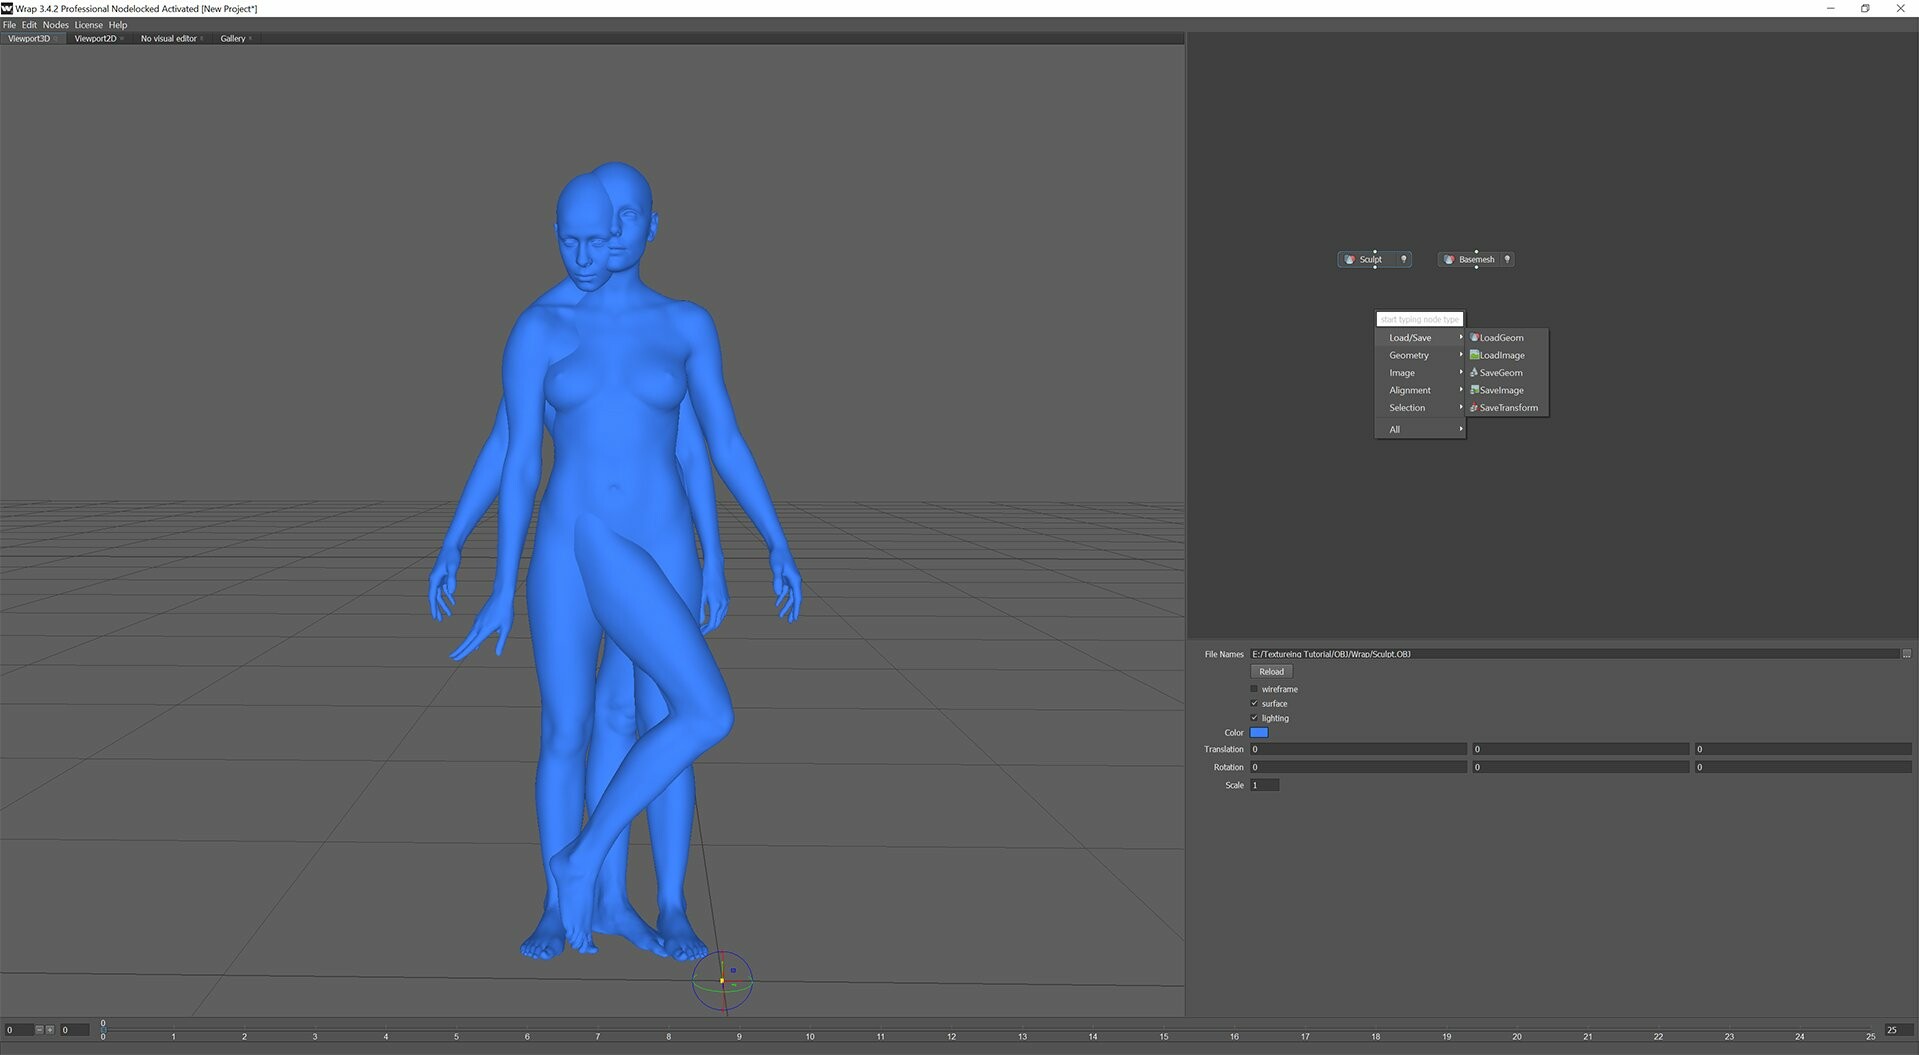
Task: Switch to the Viewport2D tab
Action: [95, 39]
